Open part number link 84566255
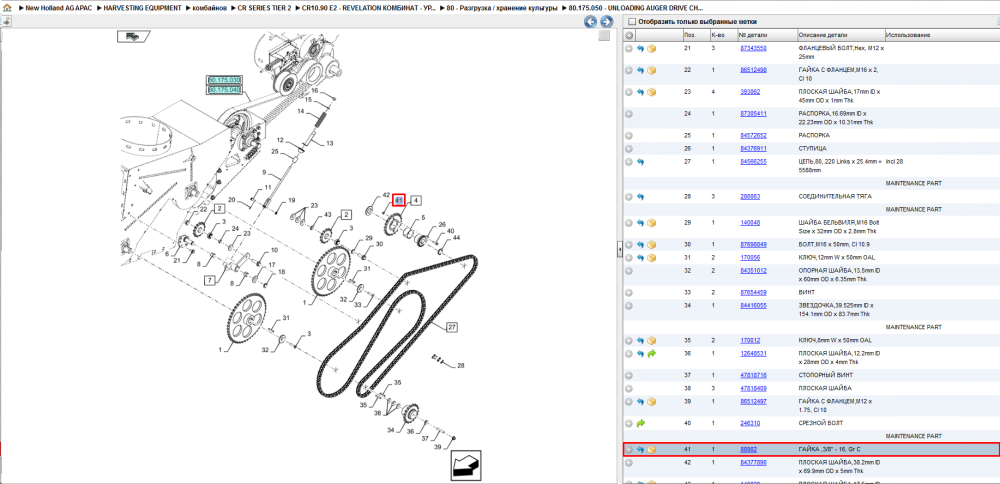 (753, 162)
